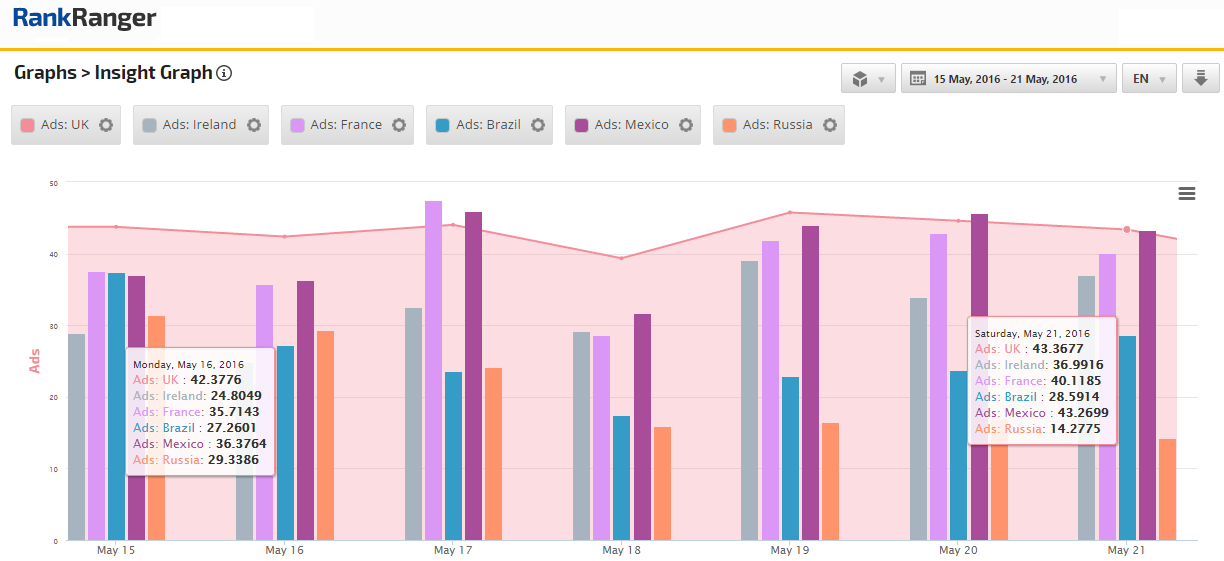Click the May 21 UK line data point
Viewport: 1224px width, 561px height.
coord(1127,230)
